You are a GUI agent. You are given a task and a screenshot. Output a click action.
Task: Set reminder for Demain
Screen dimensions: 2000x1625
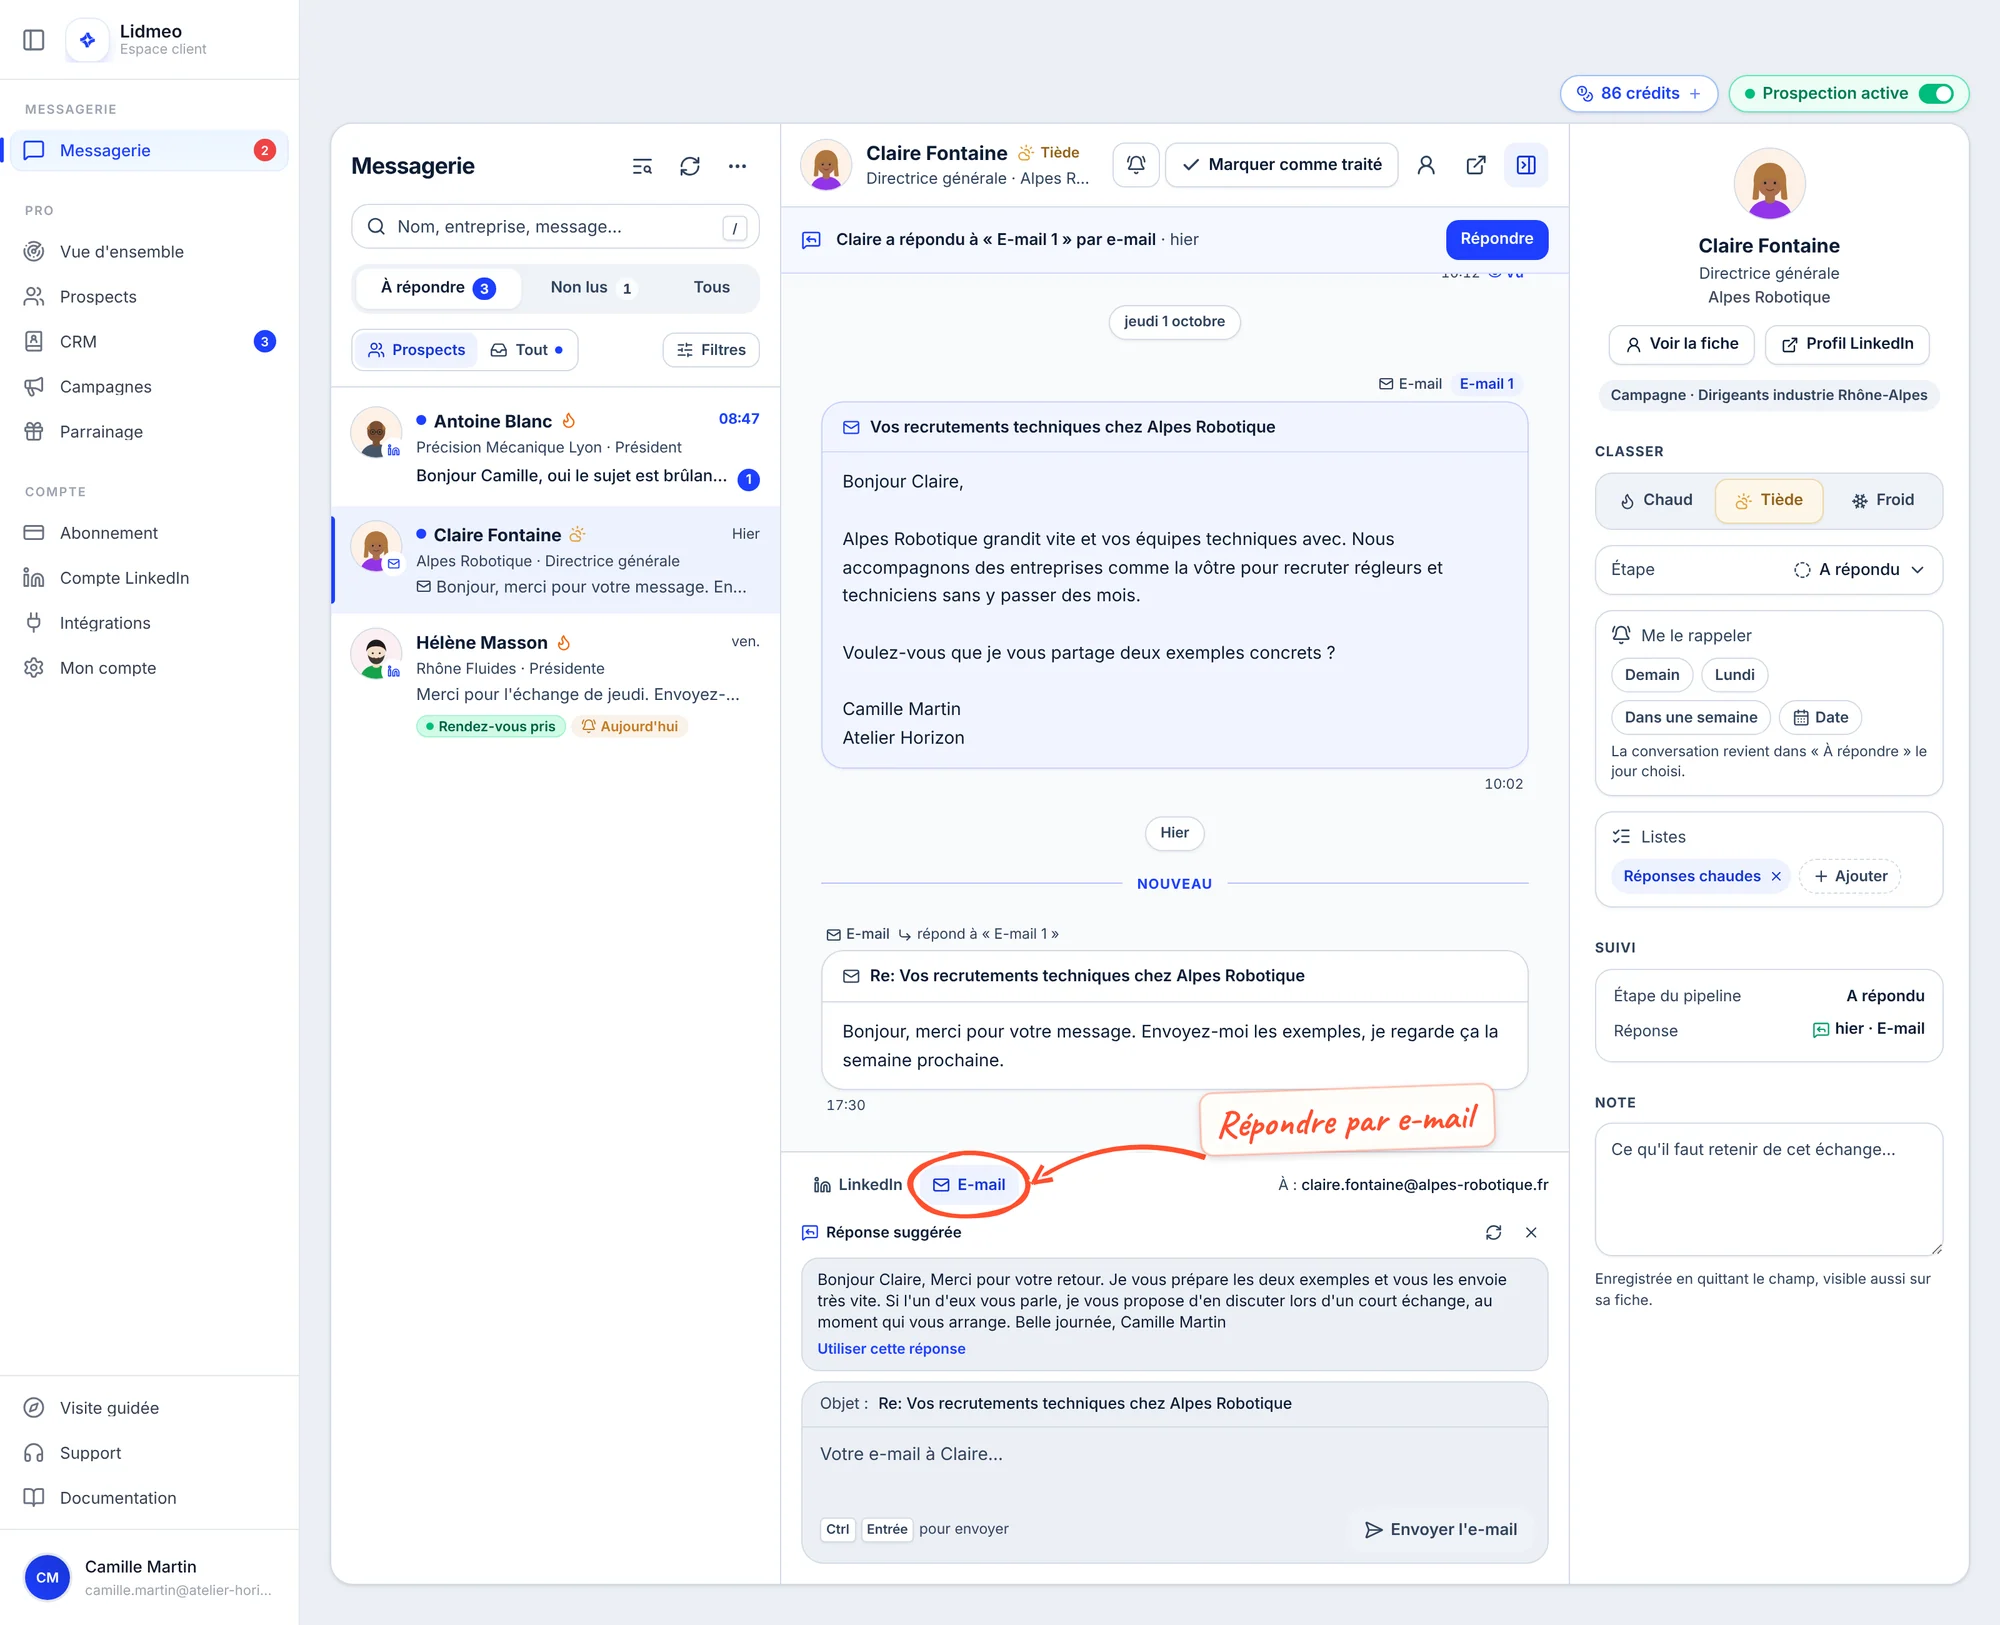(1652, 675)
